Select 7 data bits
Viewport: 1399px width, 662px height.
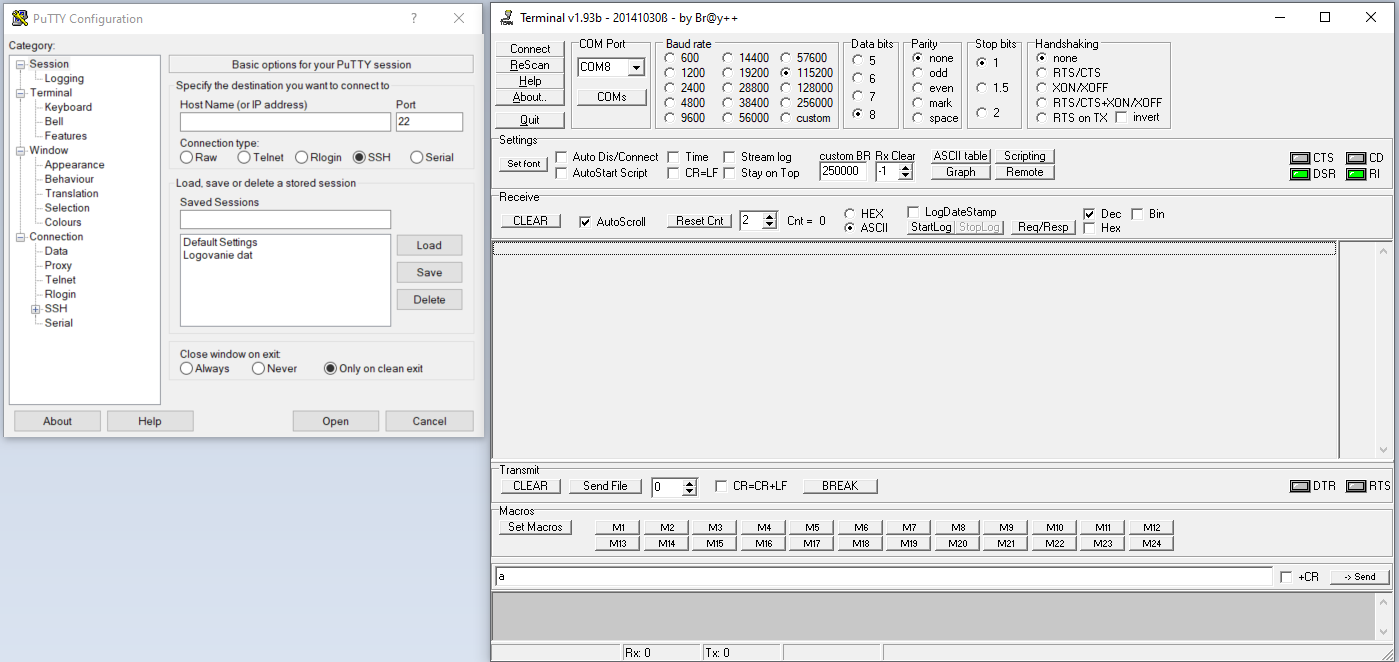click(858, 97)
